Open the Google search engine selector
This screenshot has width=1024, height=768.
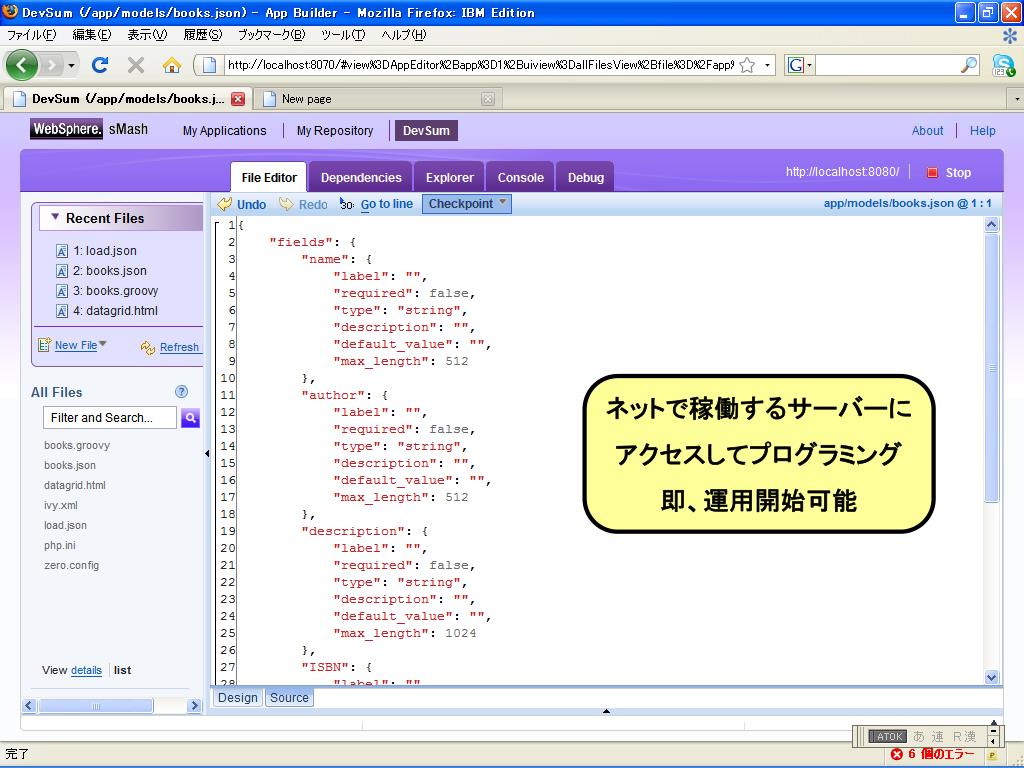coord(800,65)
